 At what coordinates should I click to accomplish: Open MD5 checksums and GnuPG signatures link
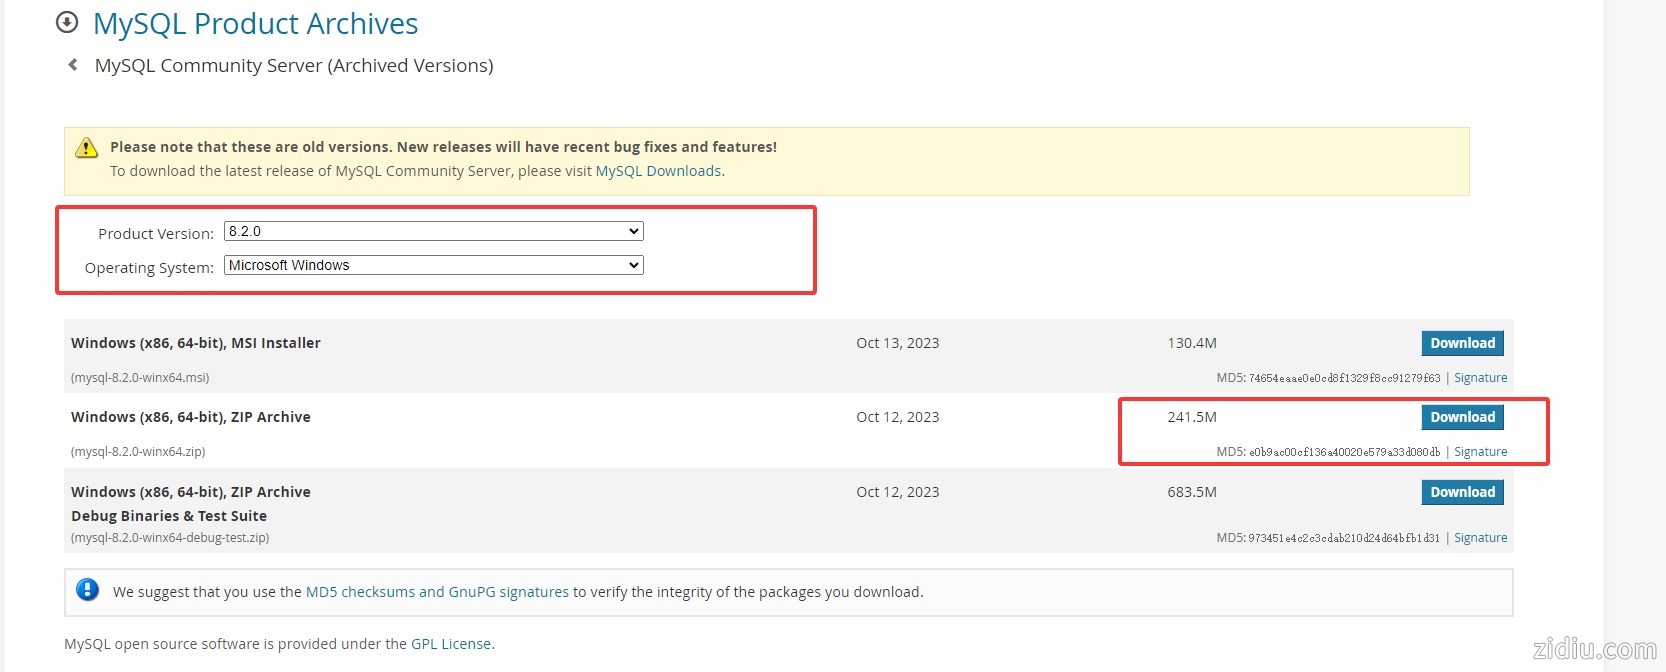[437, 592]
